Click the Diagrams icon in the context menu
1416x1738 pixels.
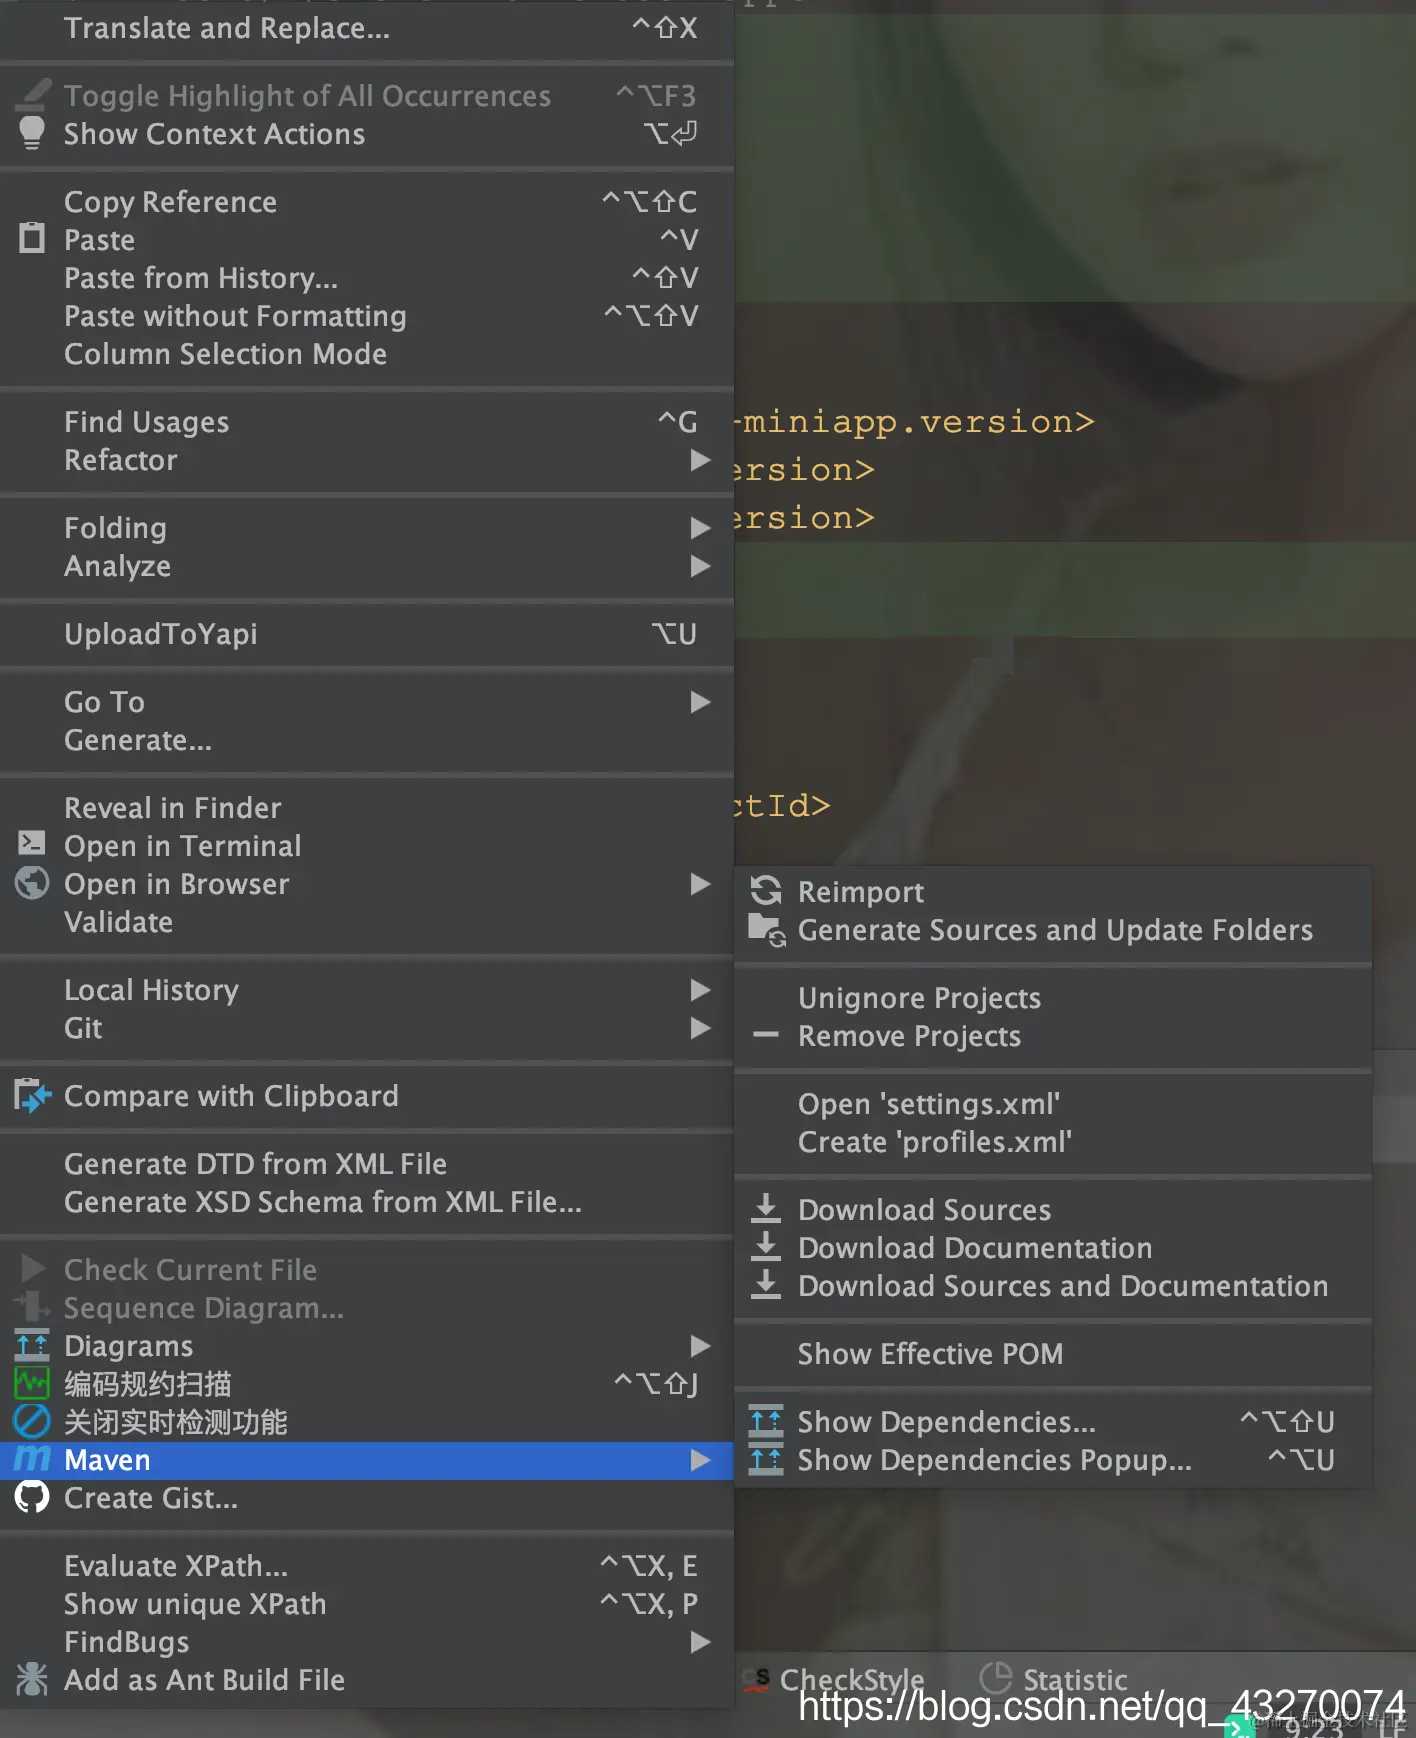click(x=32, y=1346)
